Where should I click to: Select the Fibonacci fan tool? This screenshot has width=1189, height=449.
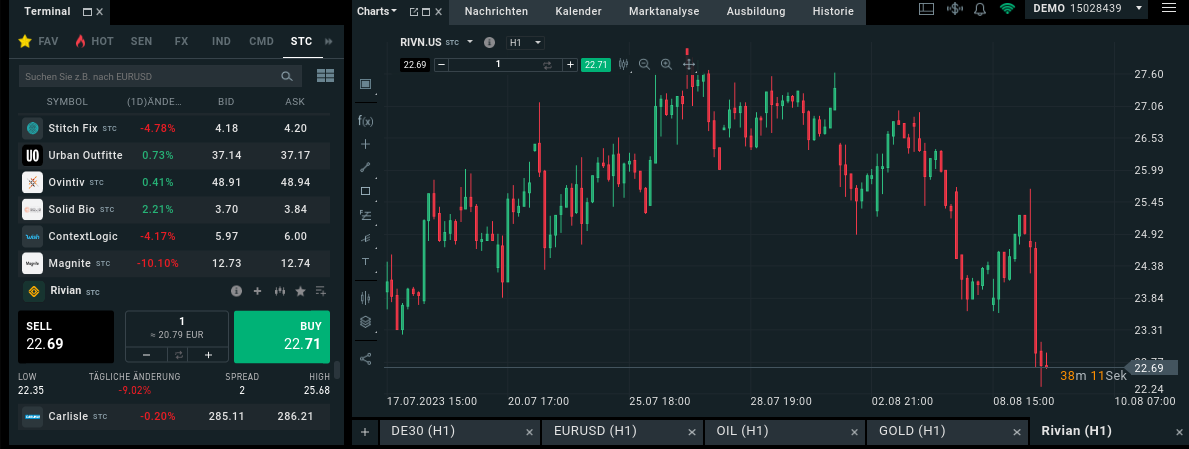[x=365, y=238]
